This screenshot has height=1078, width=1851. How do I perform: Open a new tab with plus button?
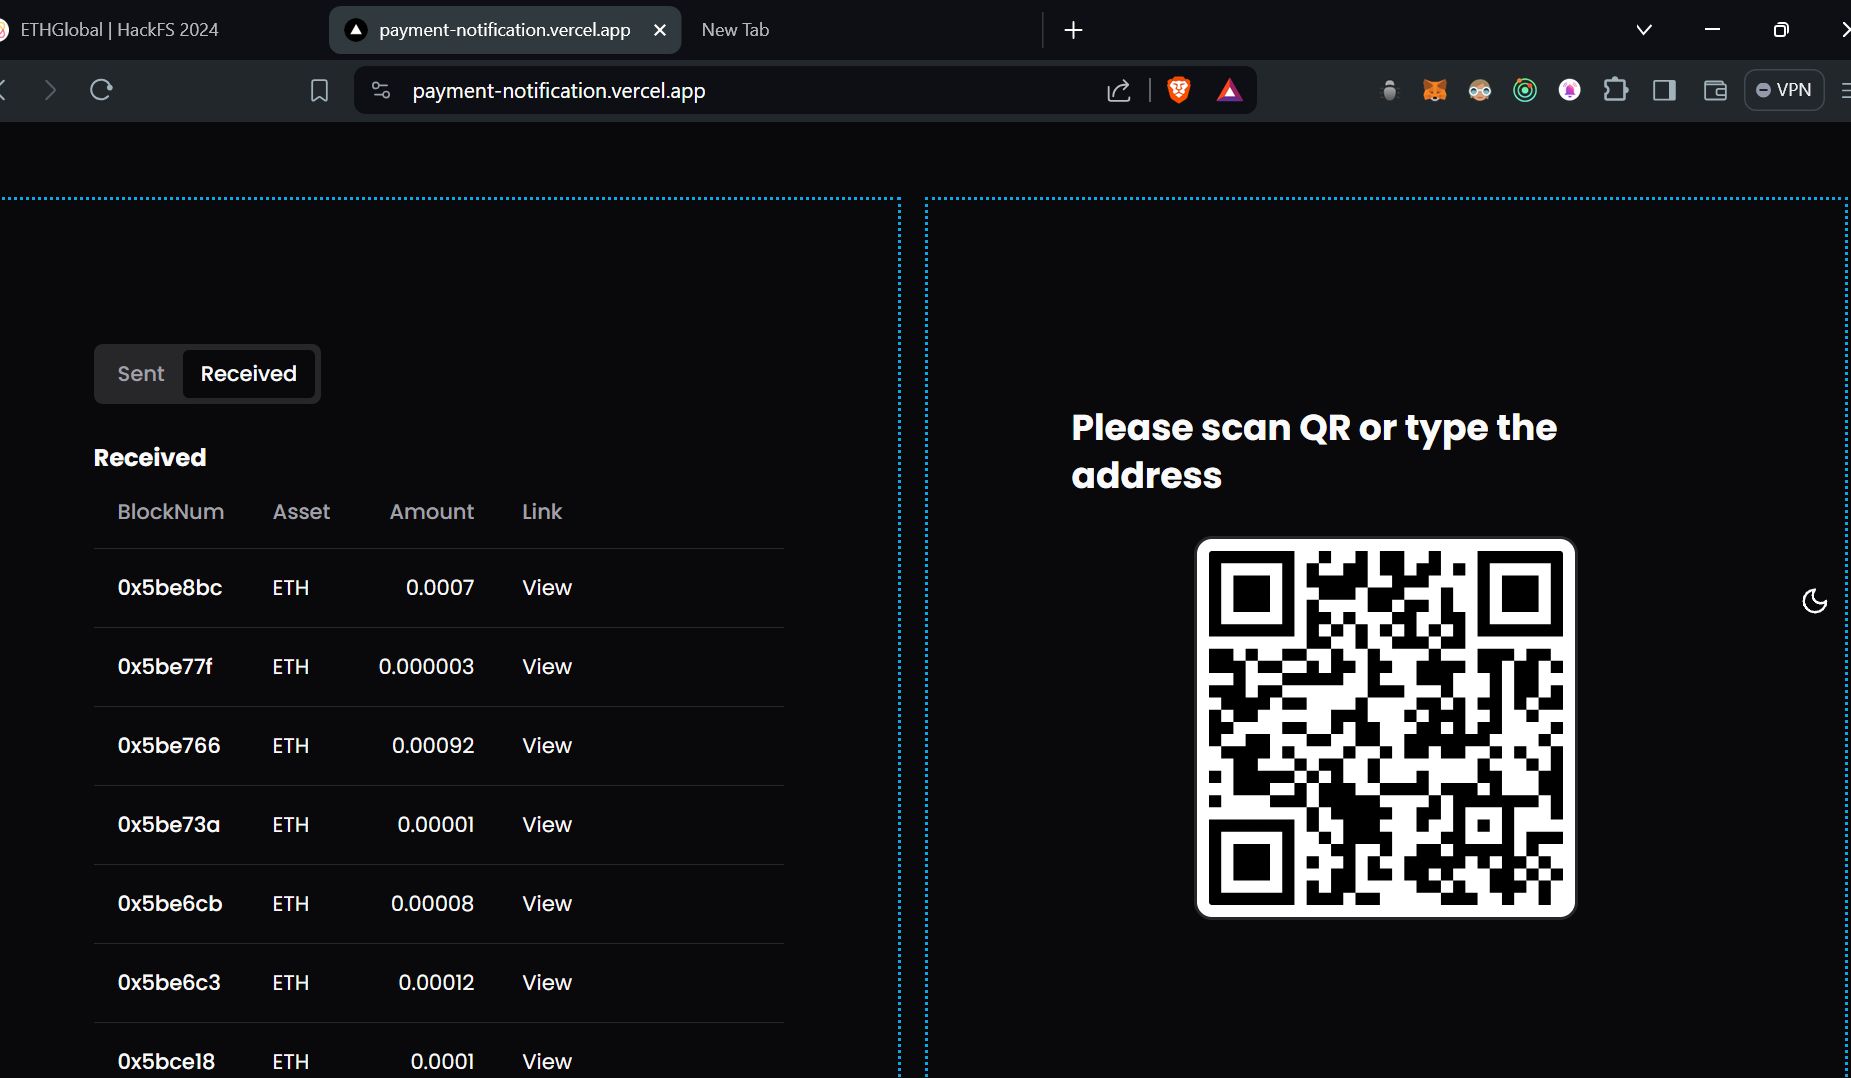(1073, 30)
